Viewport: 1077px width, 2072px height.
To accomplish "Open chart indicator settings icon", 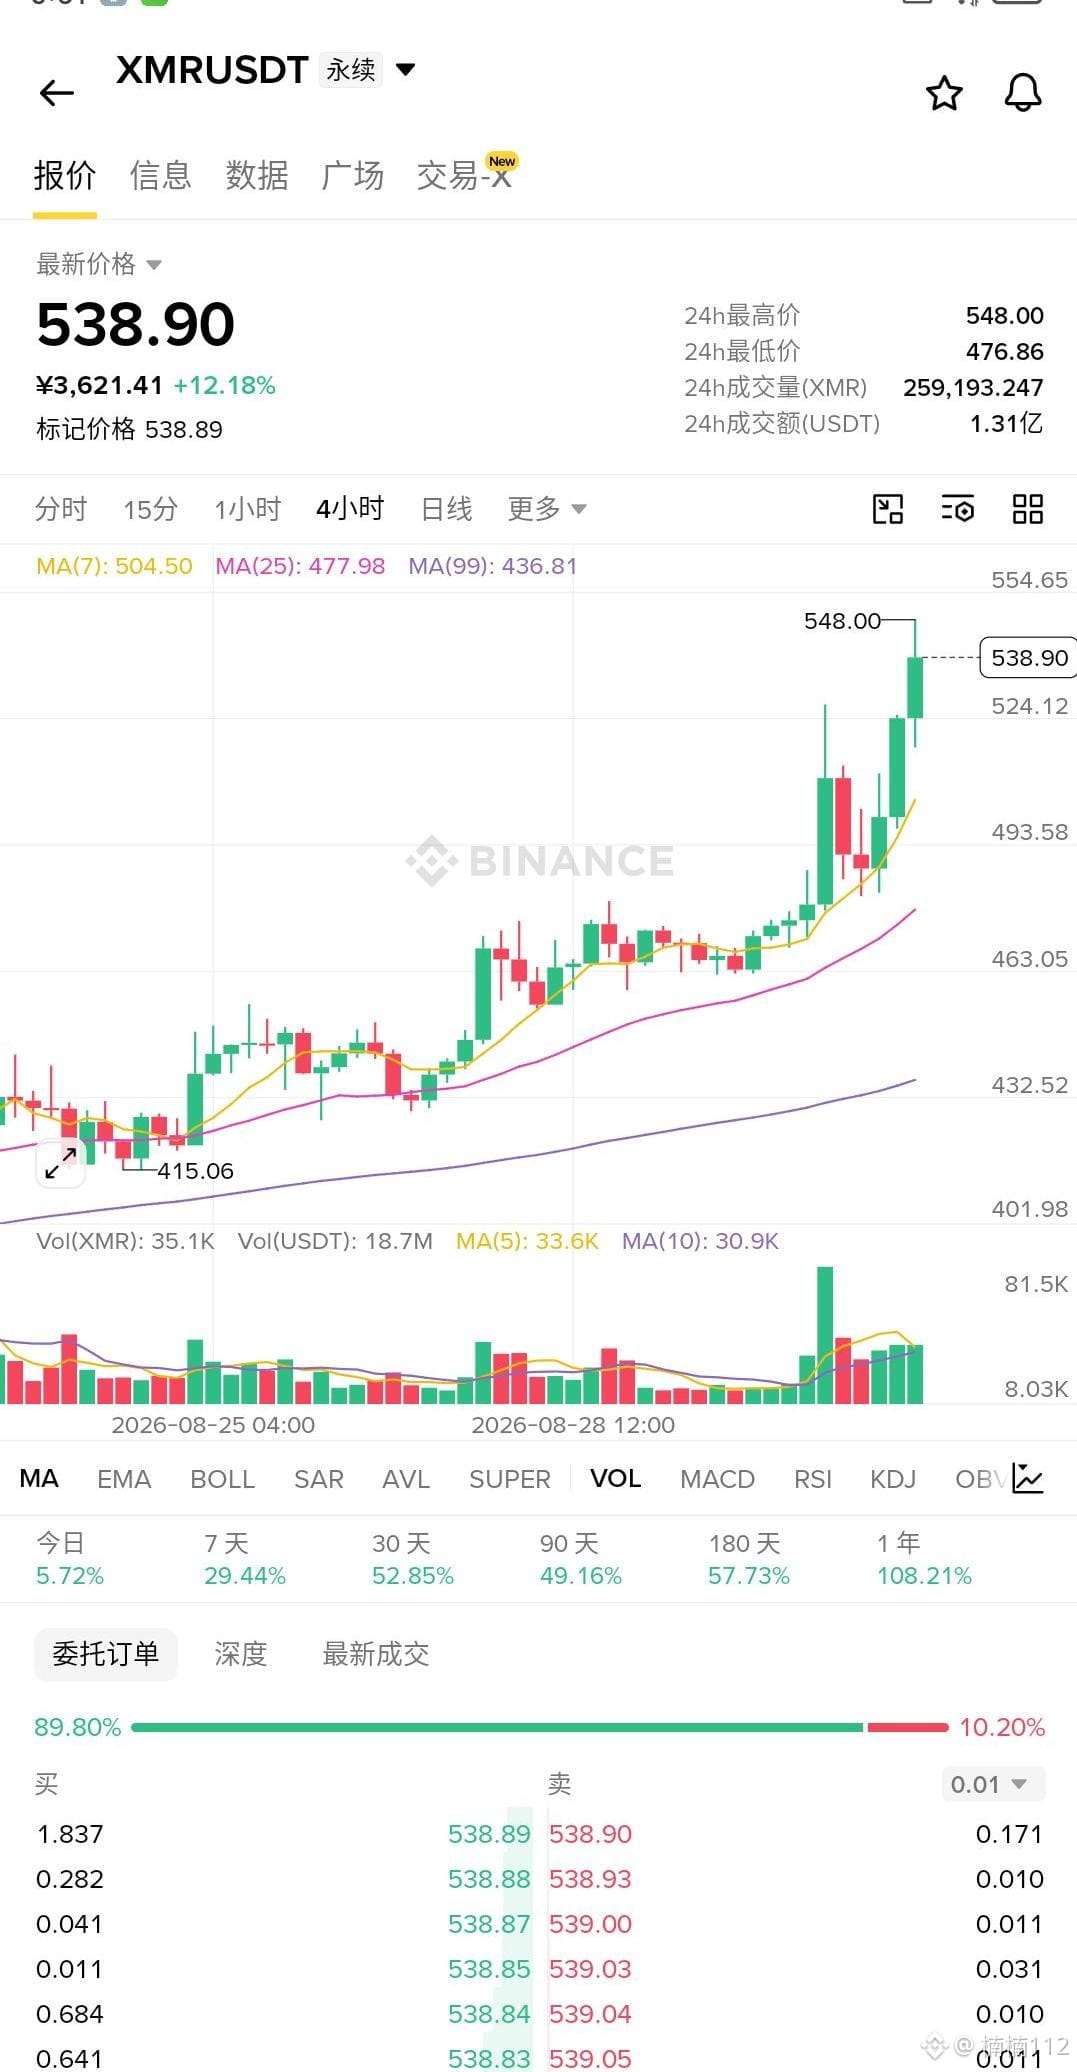I will click(x=958, y=509).
